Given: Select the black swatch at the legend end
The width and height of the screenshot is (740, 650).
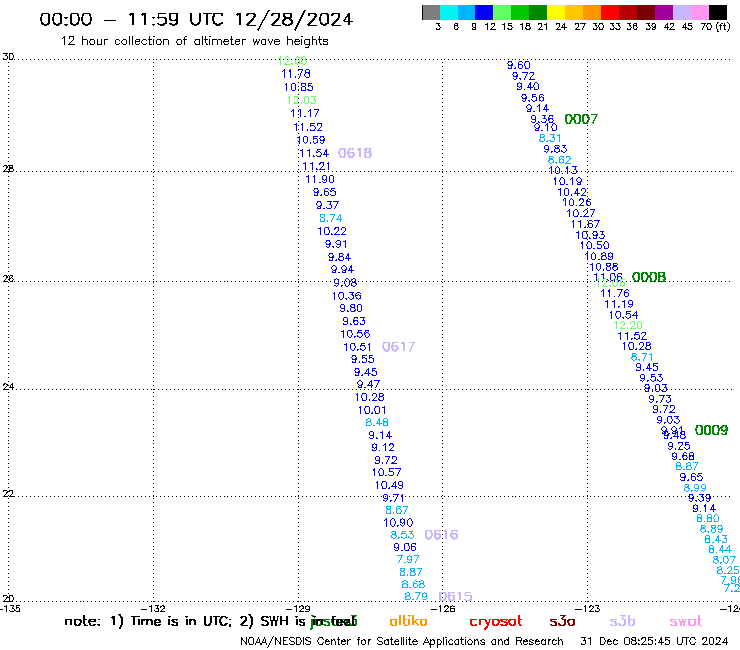Looking at the screenshot, I should (x=717, y=12).
